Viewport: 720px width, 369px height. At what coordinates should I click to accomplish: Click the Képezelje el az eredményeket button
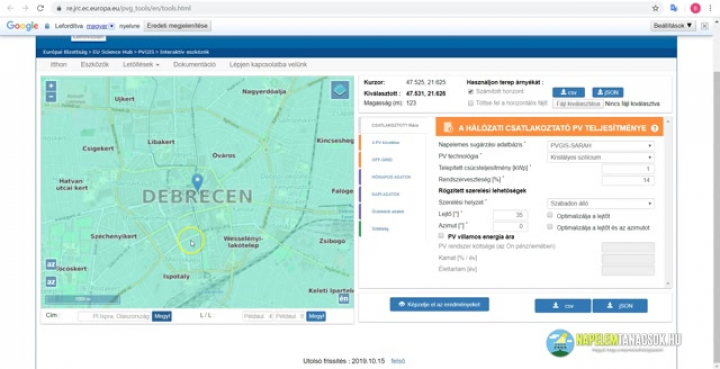click(439, 304)
